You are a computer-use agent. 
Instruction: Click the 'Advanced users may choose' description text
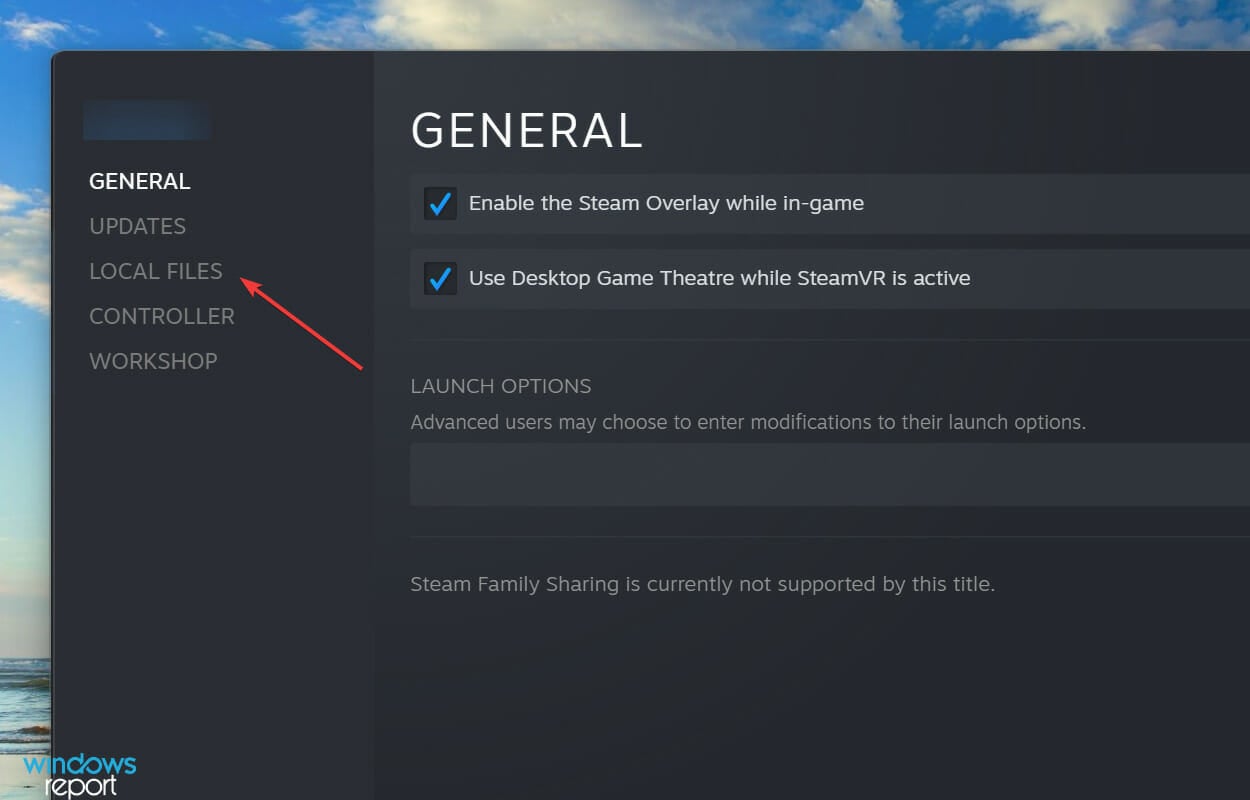pos(748,422)
